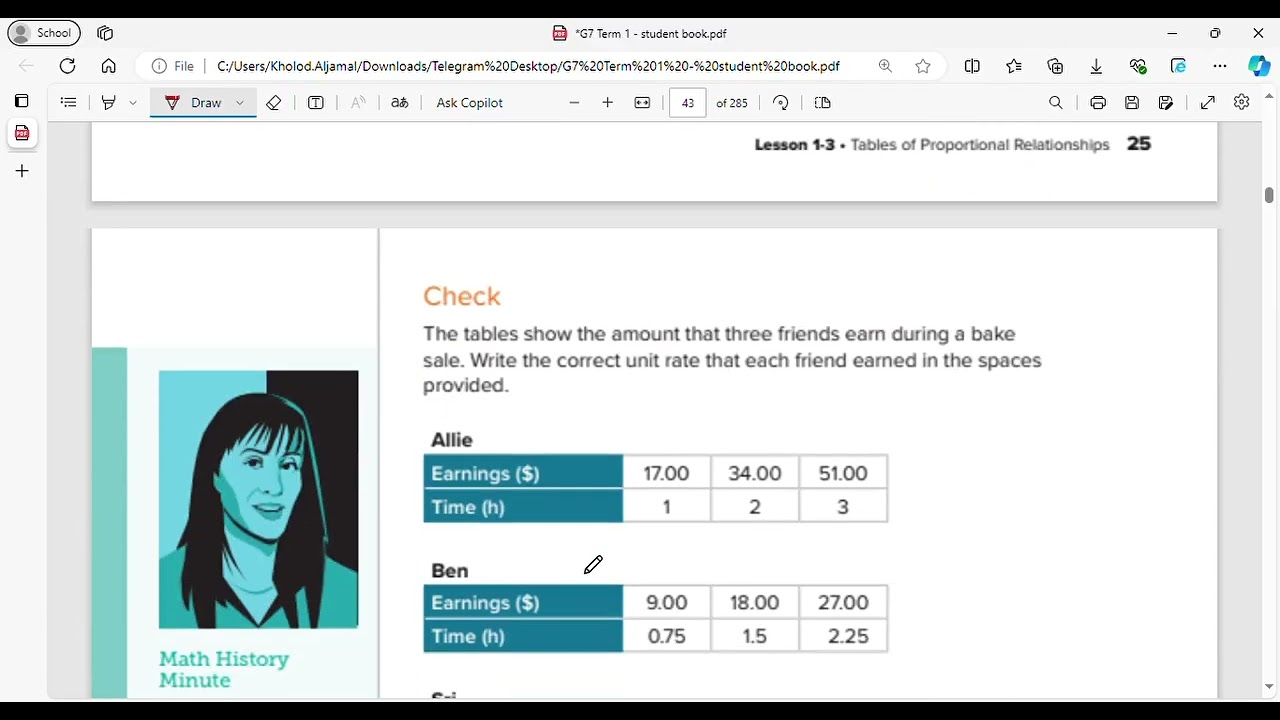Click Lesson 1-3 page header text
This screenshot has height=720, width=1280.
click(x=932, y=145)
